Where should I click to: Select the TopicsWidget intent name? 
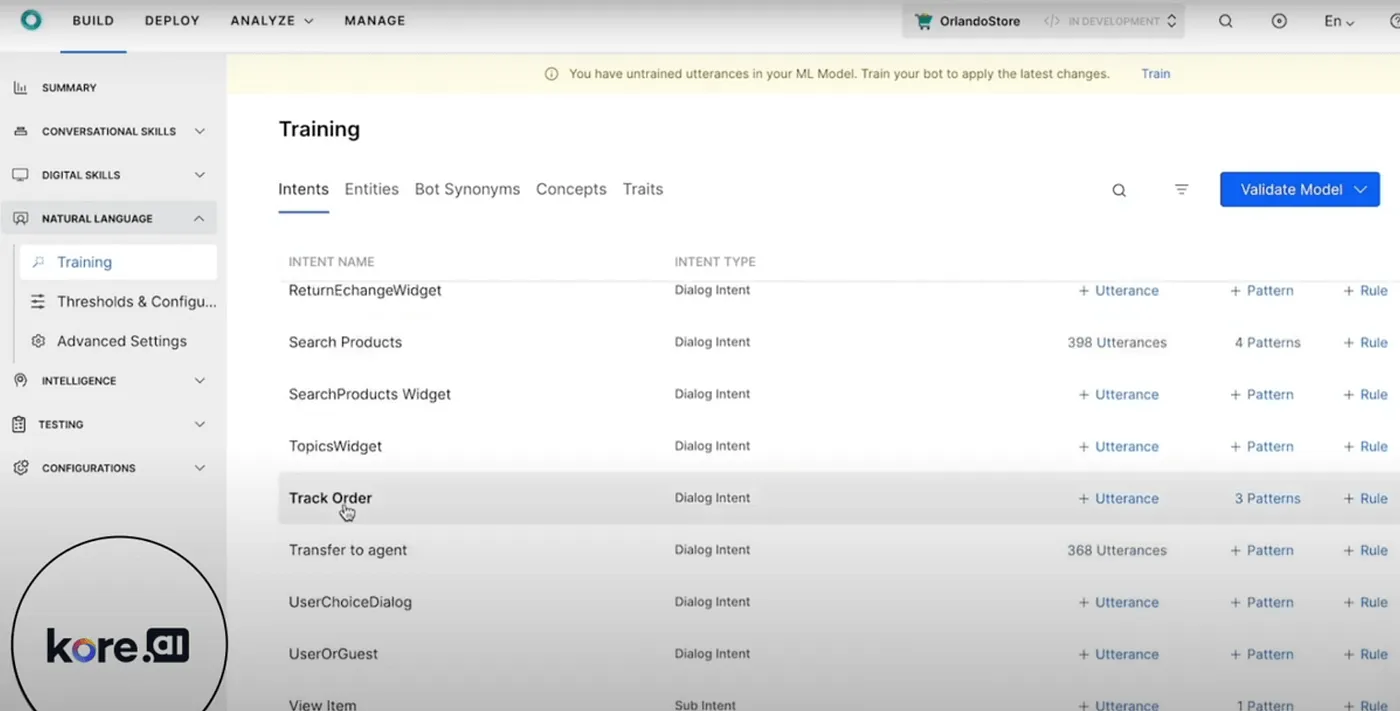point(335,446)
